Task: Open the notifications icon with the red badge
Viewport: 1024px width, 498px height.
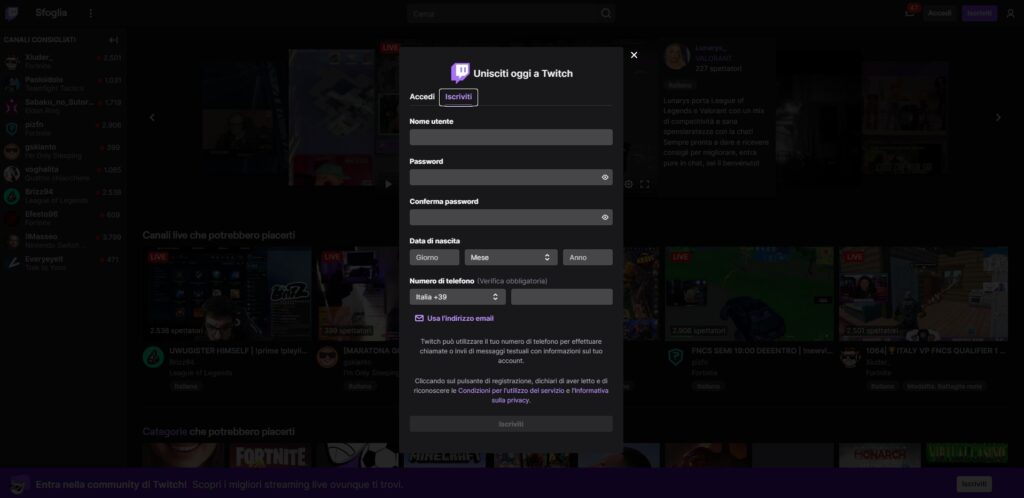Action: [910, 13]
